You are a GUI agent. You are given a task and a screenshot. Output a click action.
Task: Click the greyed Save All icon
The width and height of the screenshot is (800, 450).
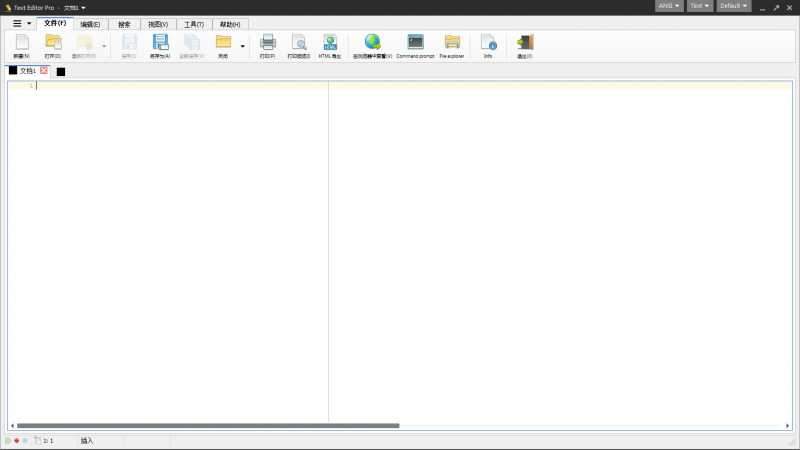192,43
